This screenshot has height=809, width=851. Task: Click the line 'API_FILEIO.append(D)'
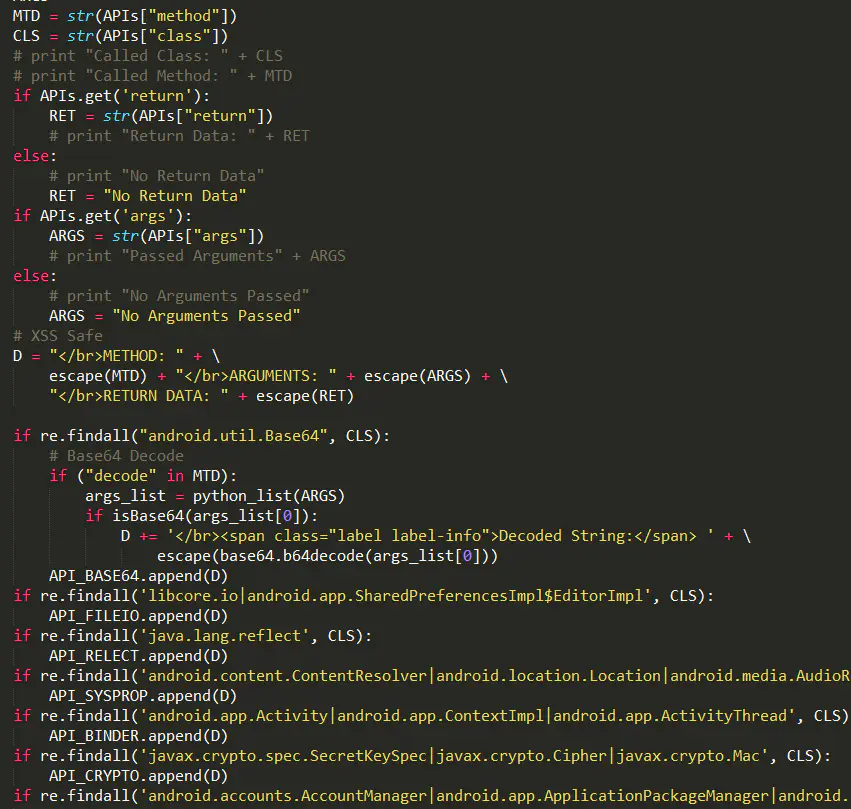pyautogui.click(x=138, y=616)
